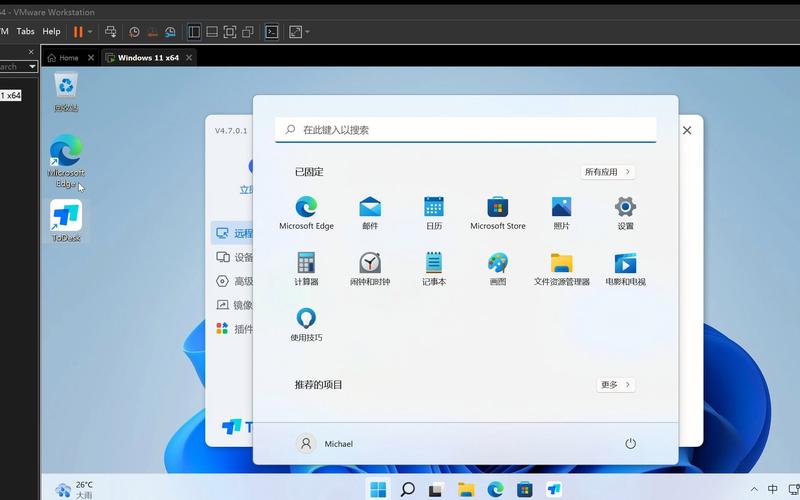Close the Windows 11 x64 tab
Viewport: 800px width, 500px height.
[x=189, y=58]
